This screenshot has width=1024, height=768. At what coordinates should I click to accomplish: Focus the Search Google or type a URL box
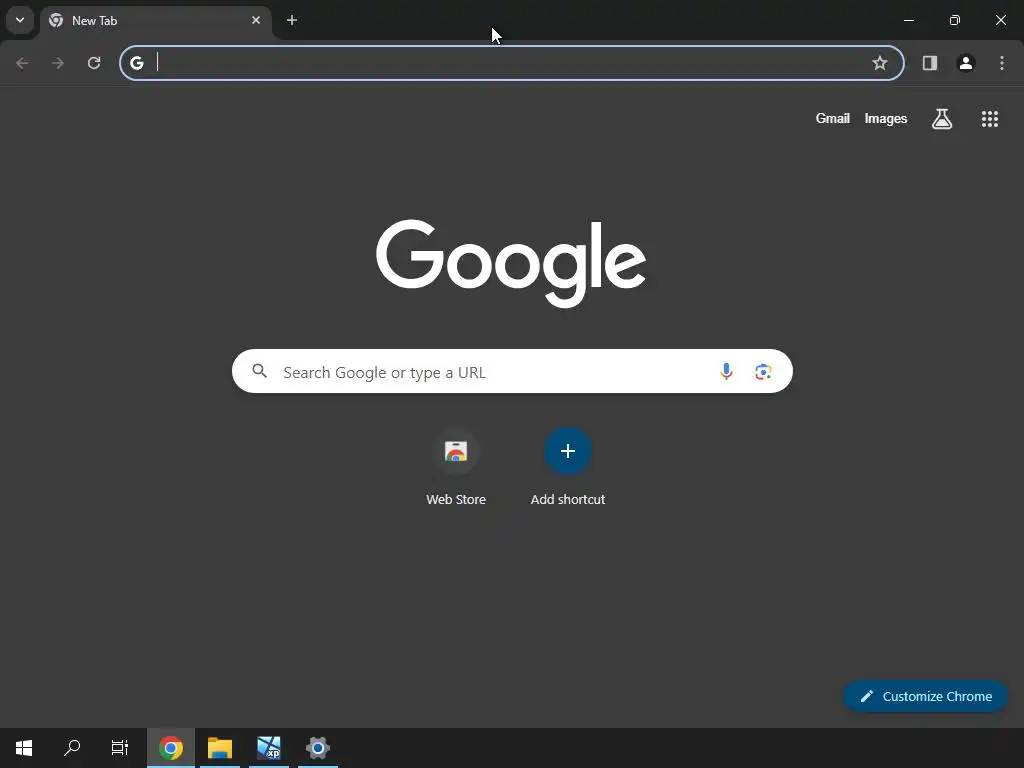click(512, 371)
